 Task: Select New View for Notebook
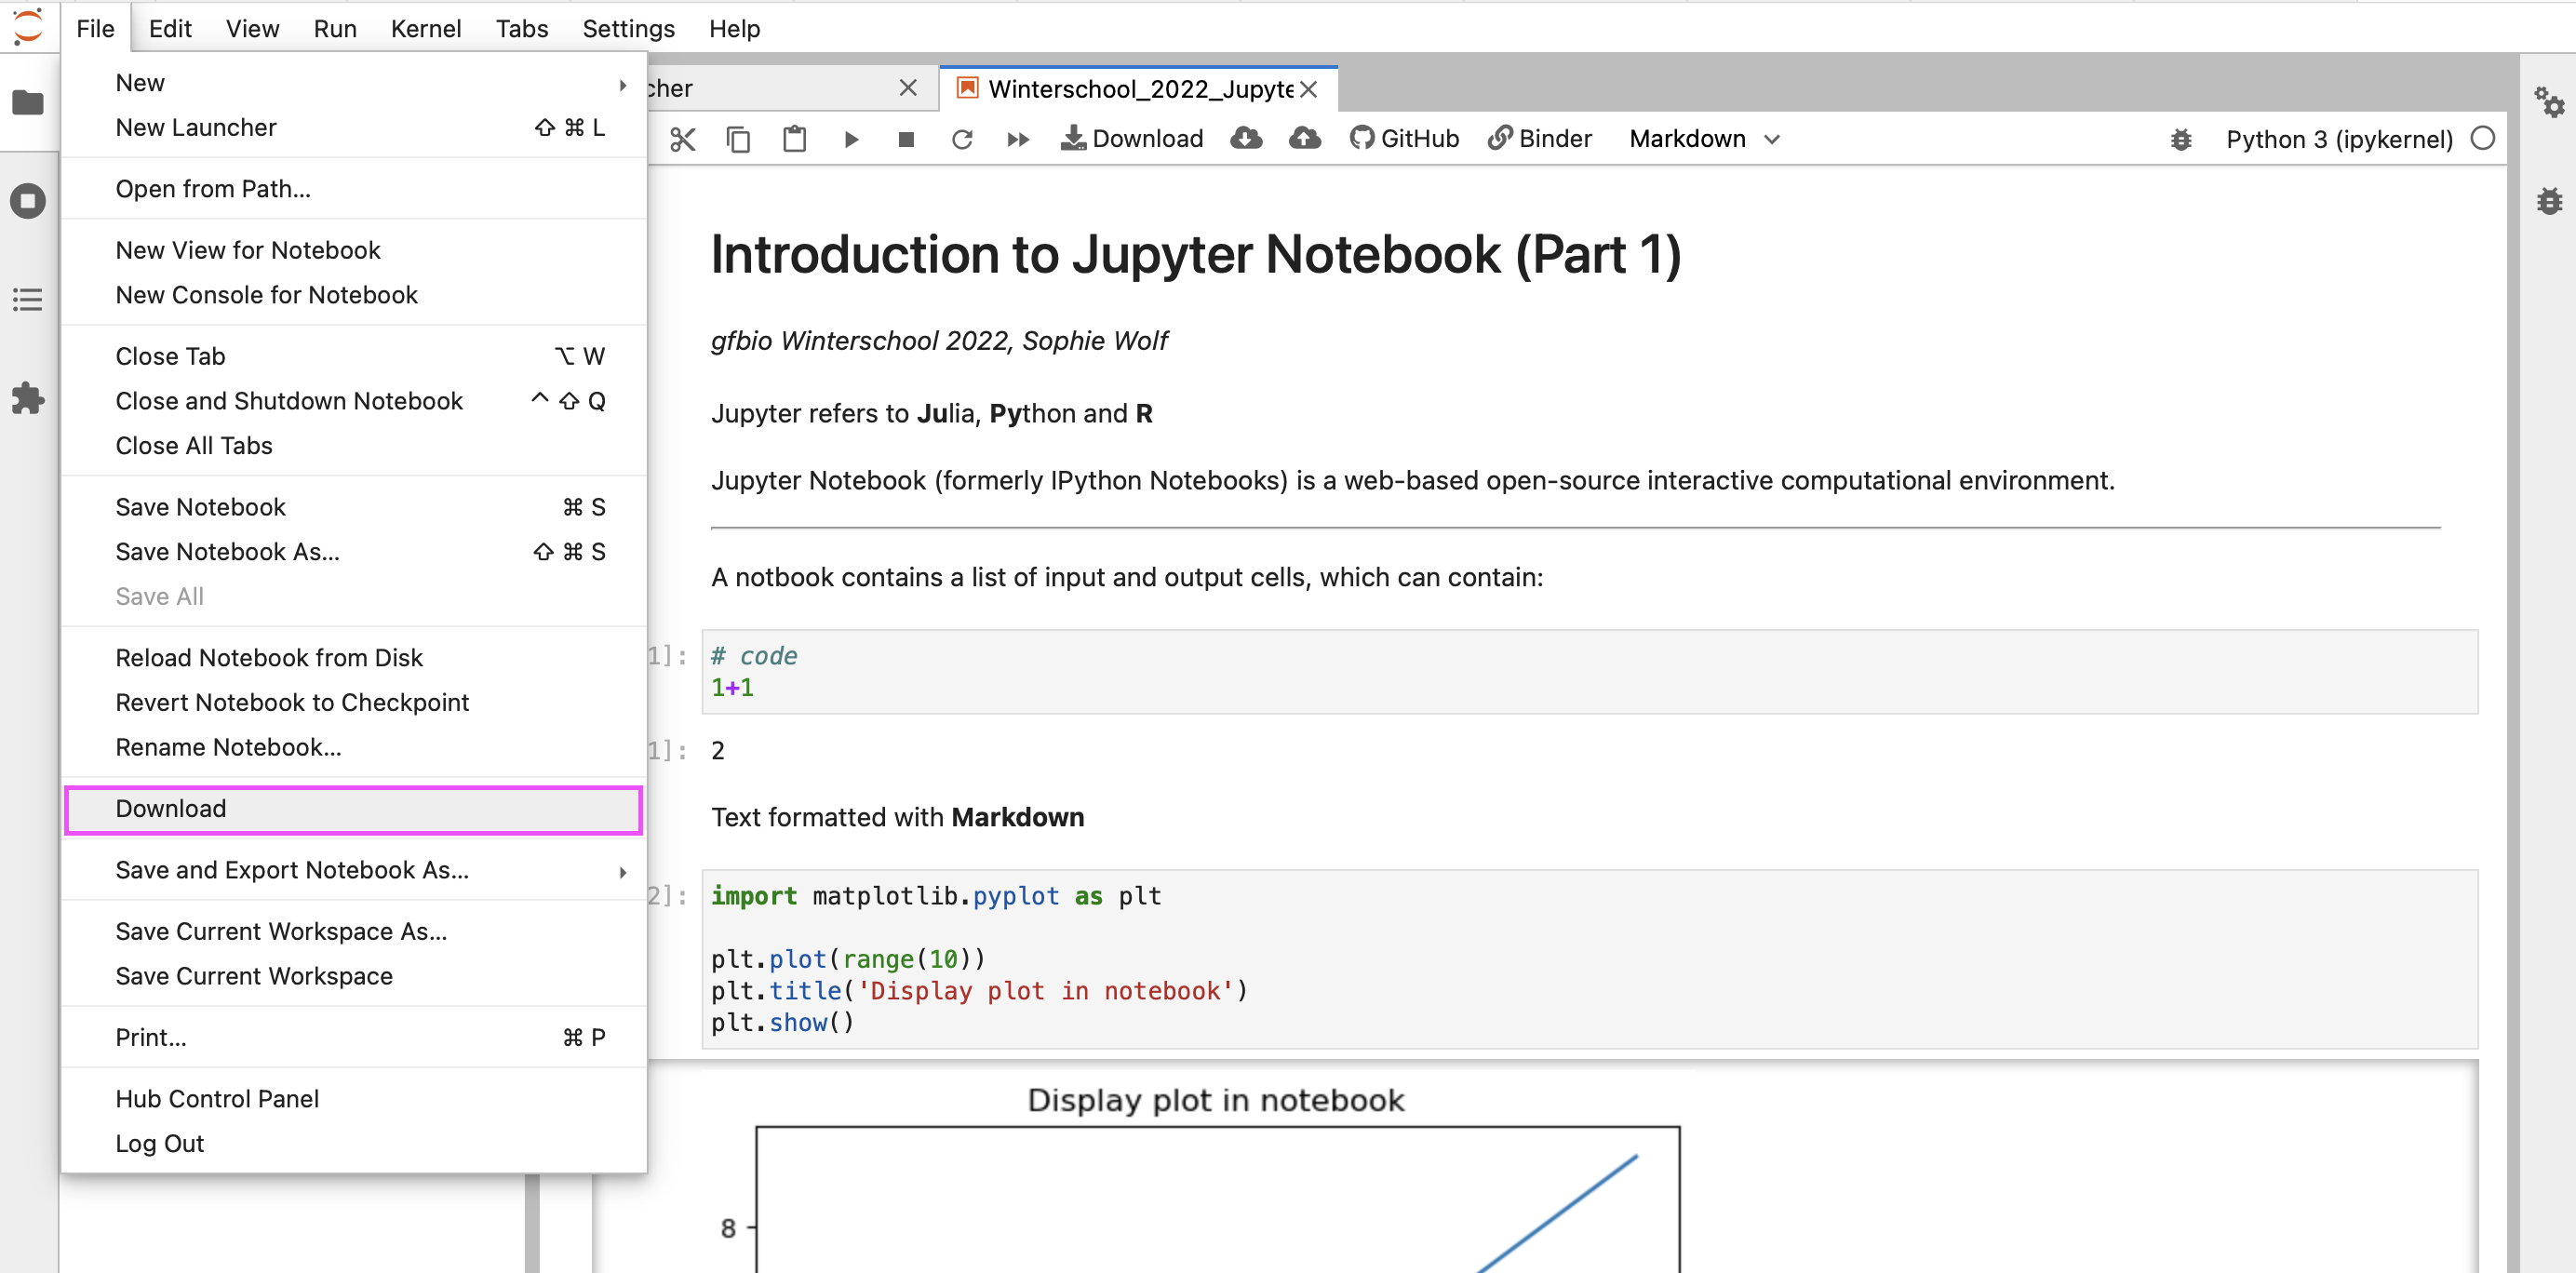coord(354,250)
